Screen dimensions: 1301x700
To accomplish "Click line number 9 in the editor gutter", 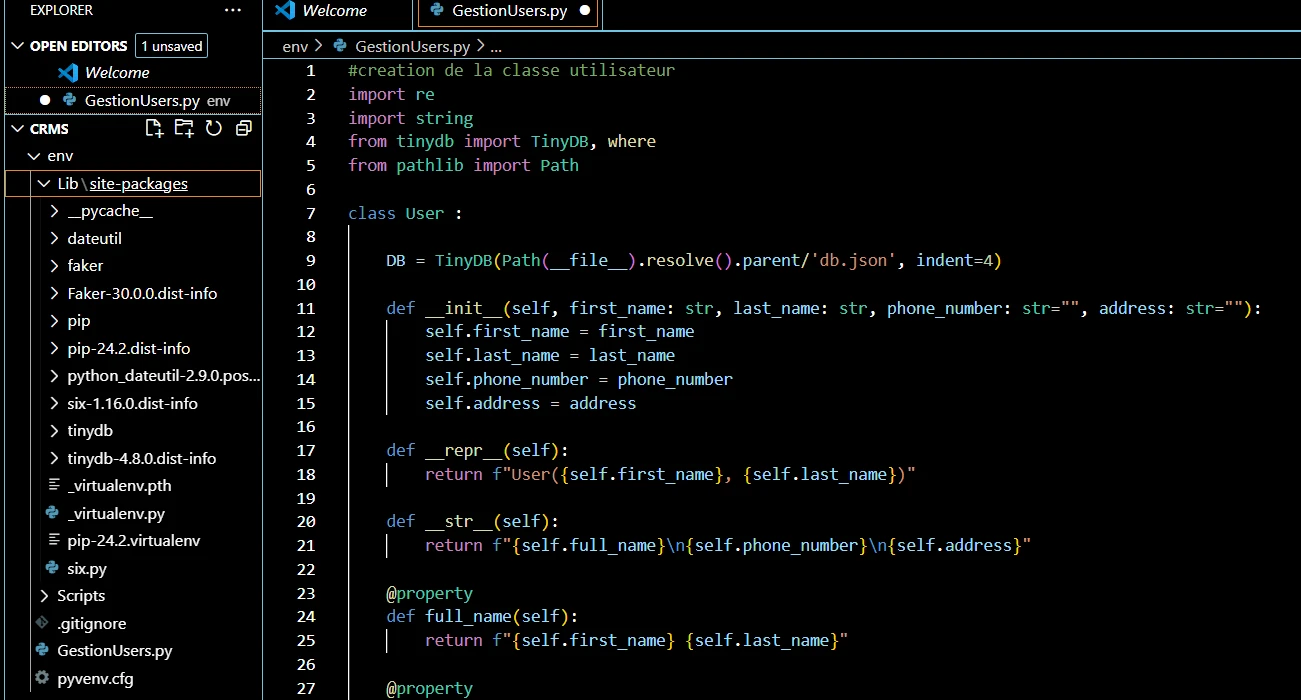I will [310, 260].
